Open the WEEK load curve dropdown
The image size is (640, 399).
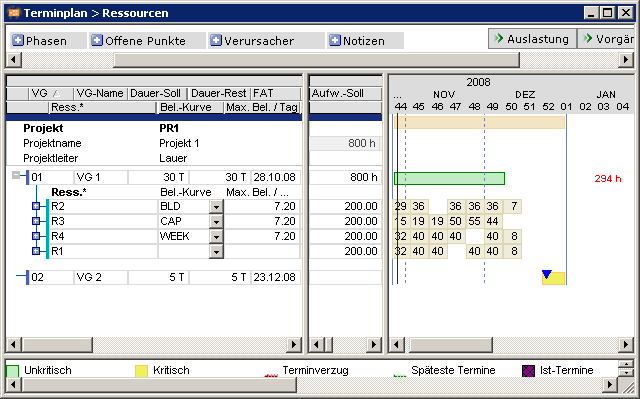tap(216, 236)
